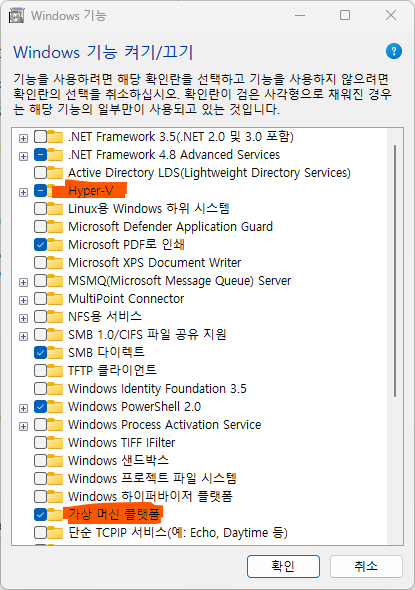This screenshot has height=590, width=415.
Task: Click folder icon of MultiPoint Connector
Action: point(55,299)
